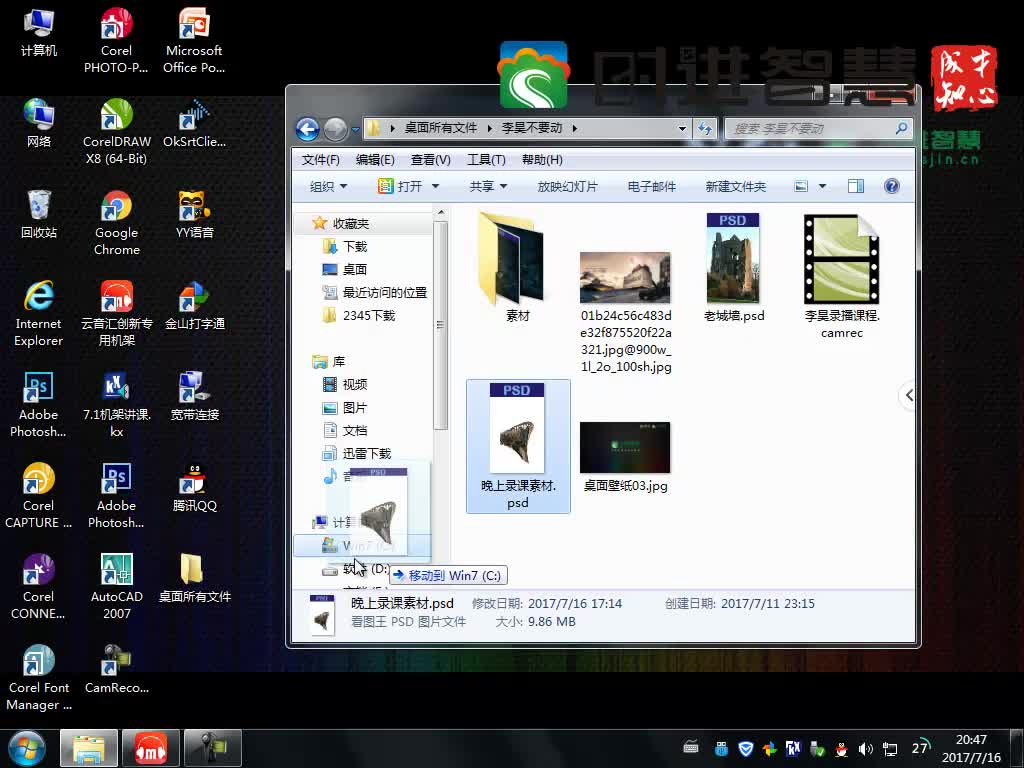Screen dimensions: 1024x768
Task: Open Corel Font Manager shortcut
Action: click(39, 677)
